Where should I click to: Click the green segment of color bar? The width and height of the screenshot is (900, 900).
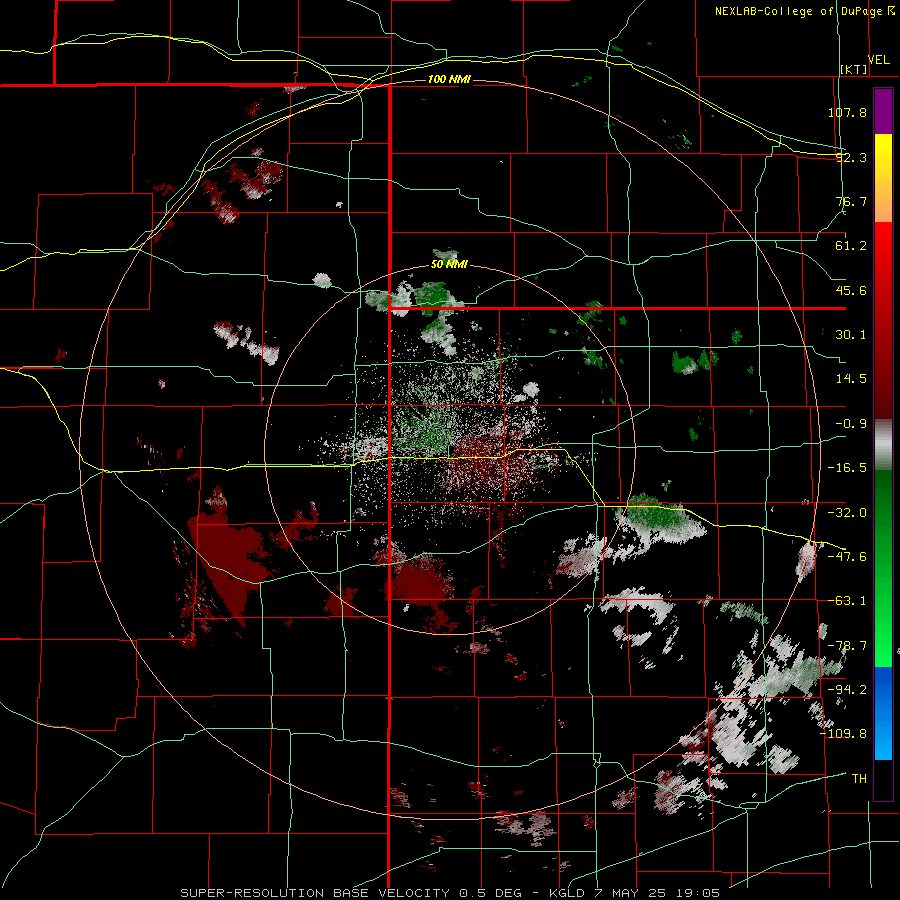click(x=883, y=568)
